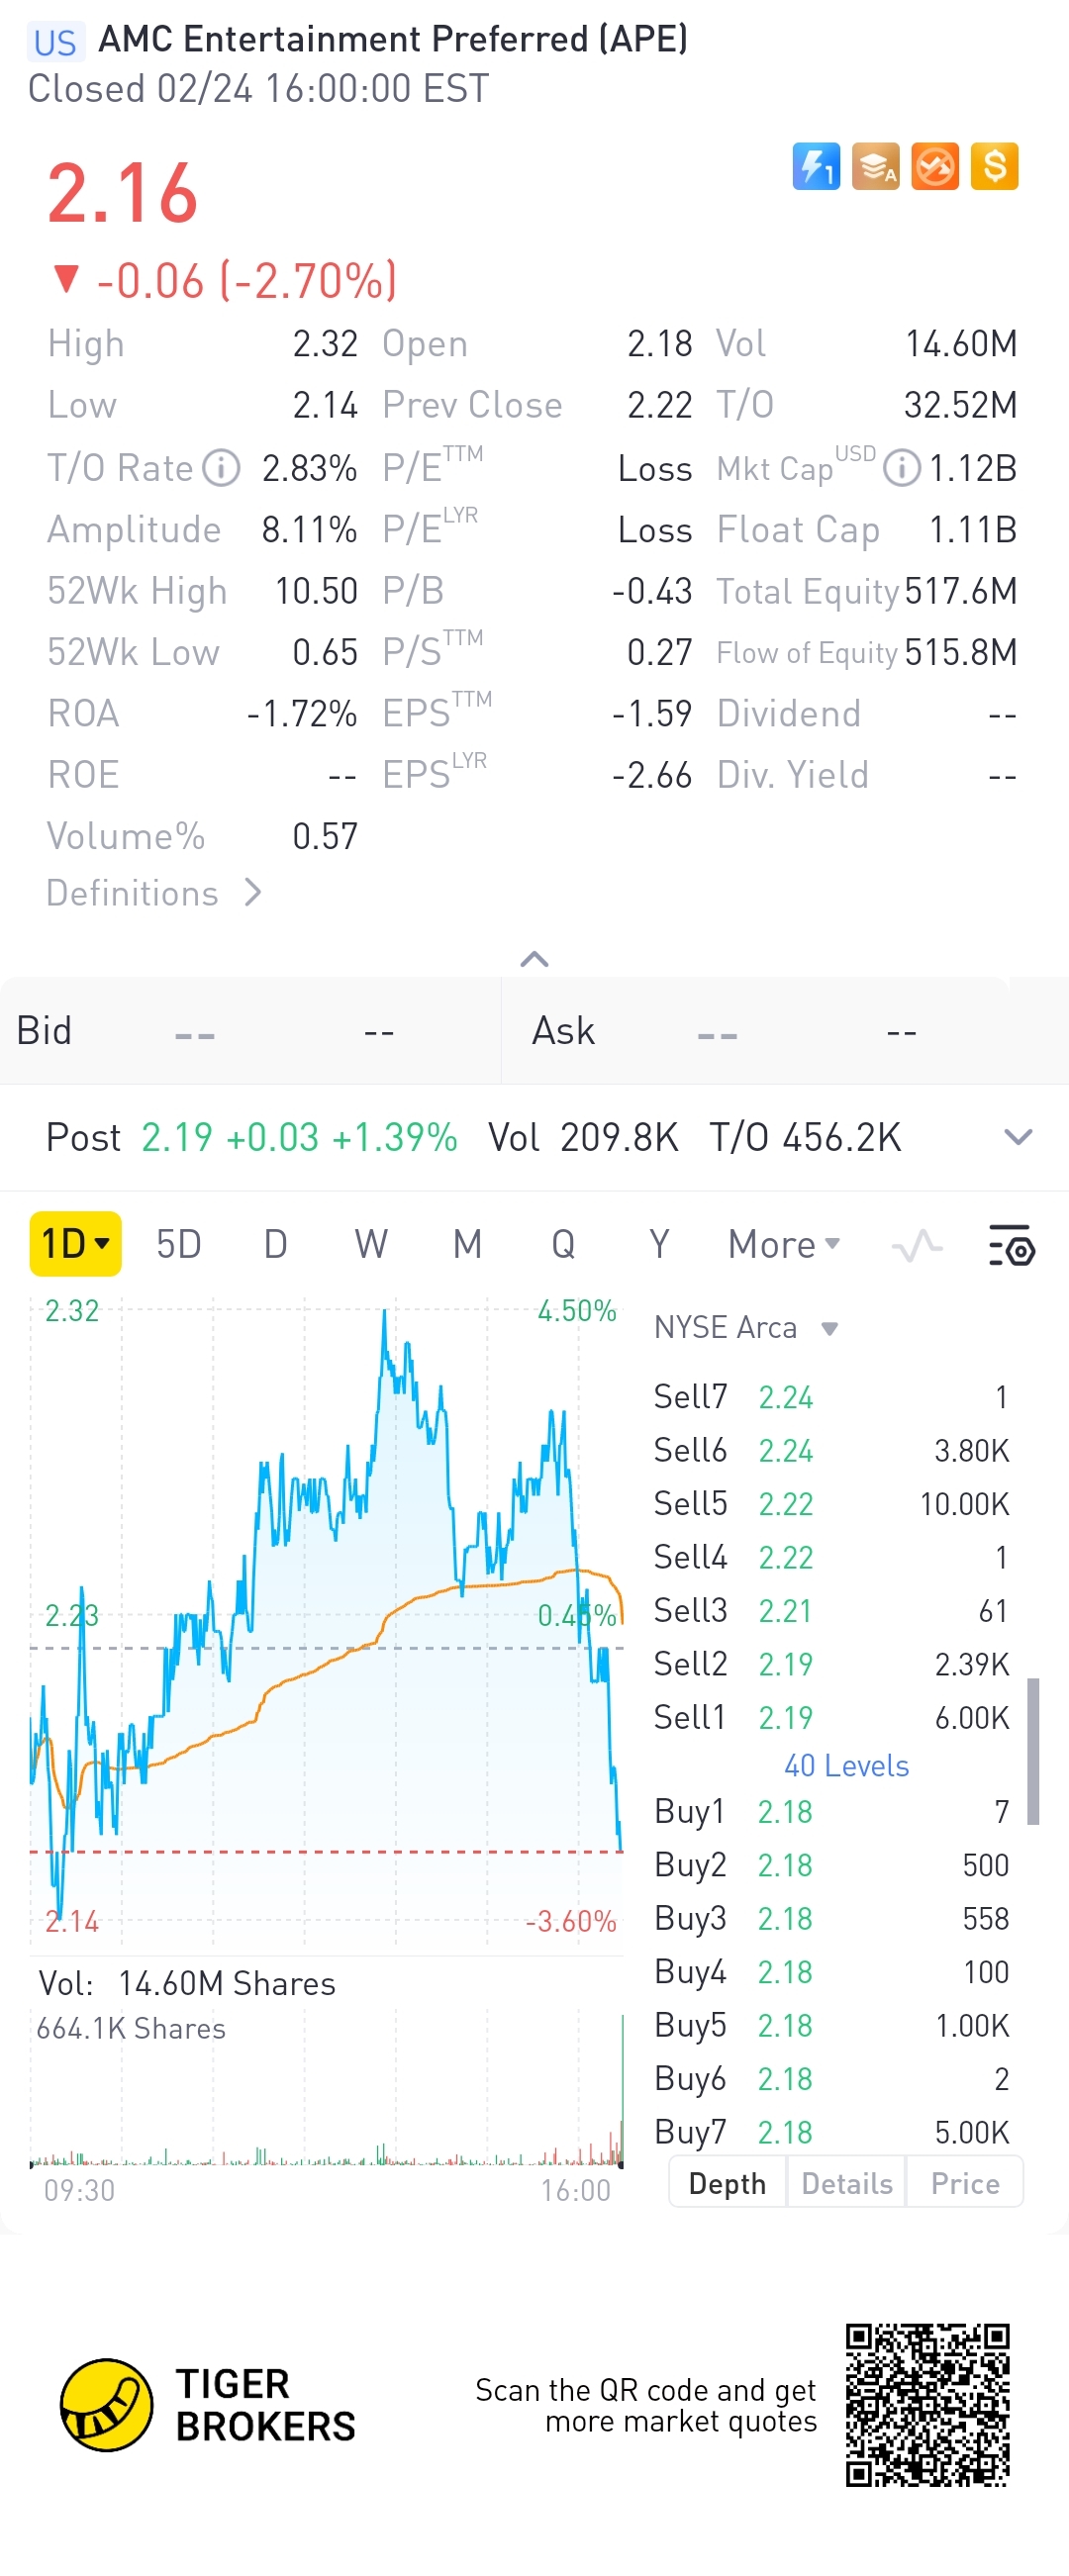Select the Price tab

[x=964, y=2183]
